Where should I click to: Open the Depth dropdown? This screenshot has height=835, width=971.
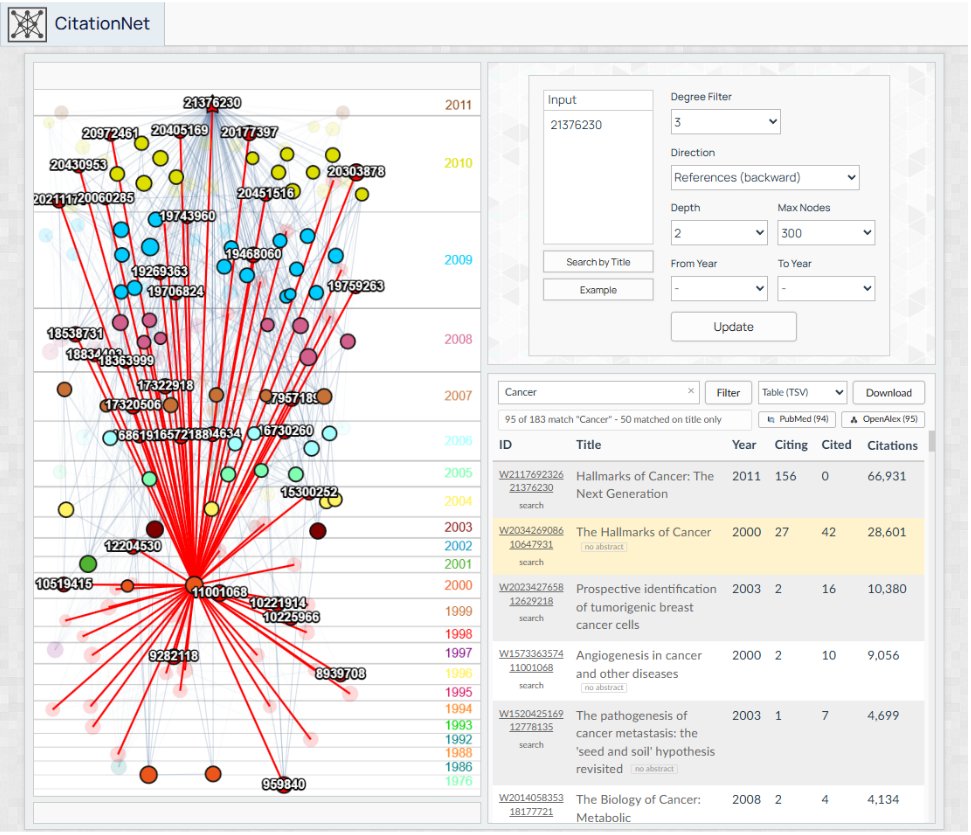[x=719, y=233]
